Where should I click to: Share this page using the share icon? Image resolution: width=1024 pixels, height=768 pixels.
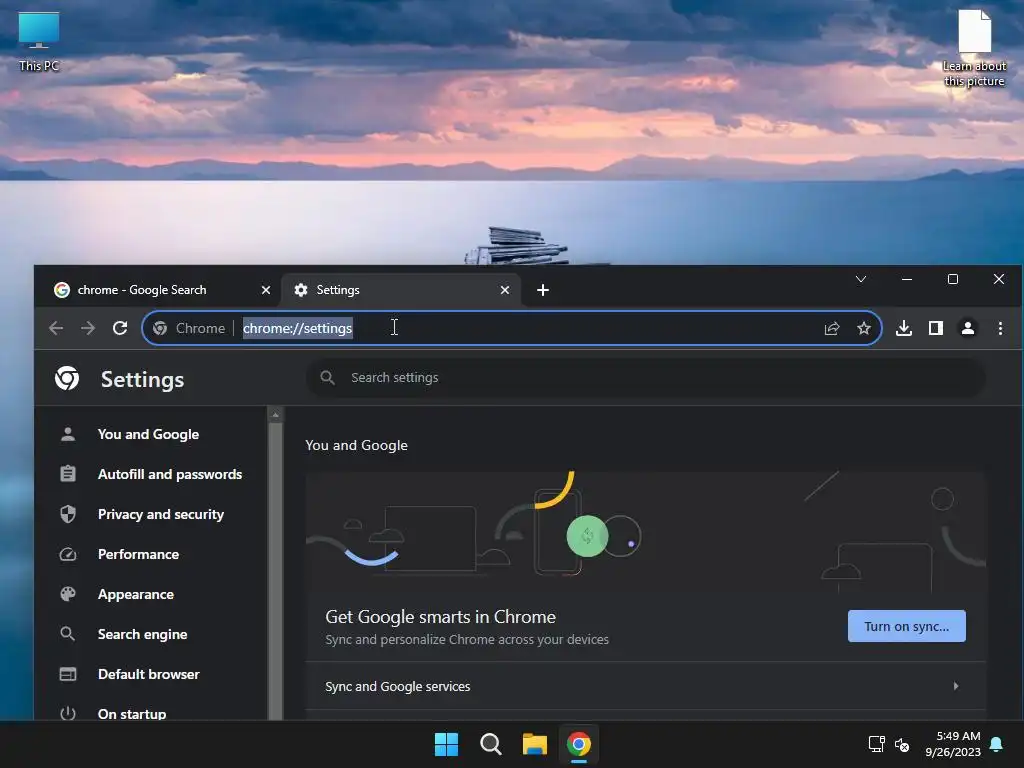click(831, 328)
